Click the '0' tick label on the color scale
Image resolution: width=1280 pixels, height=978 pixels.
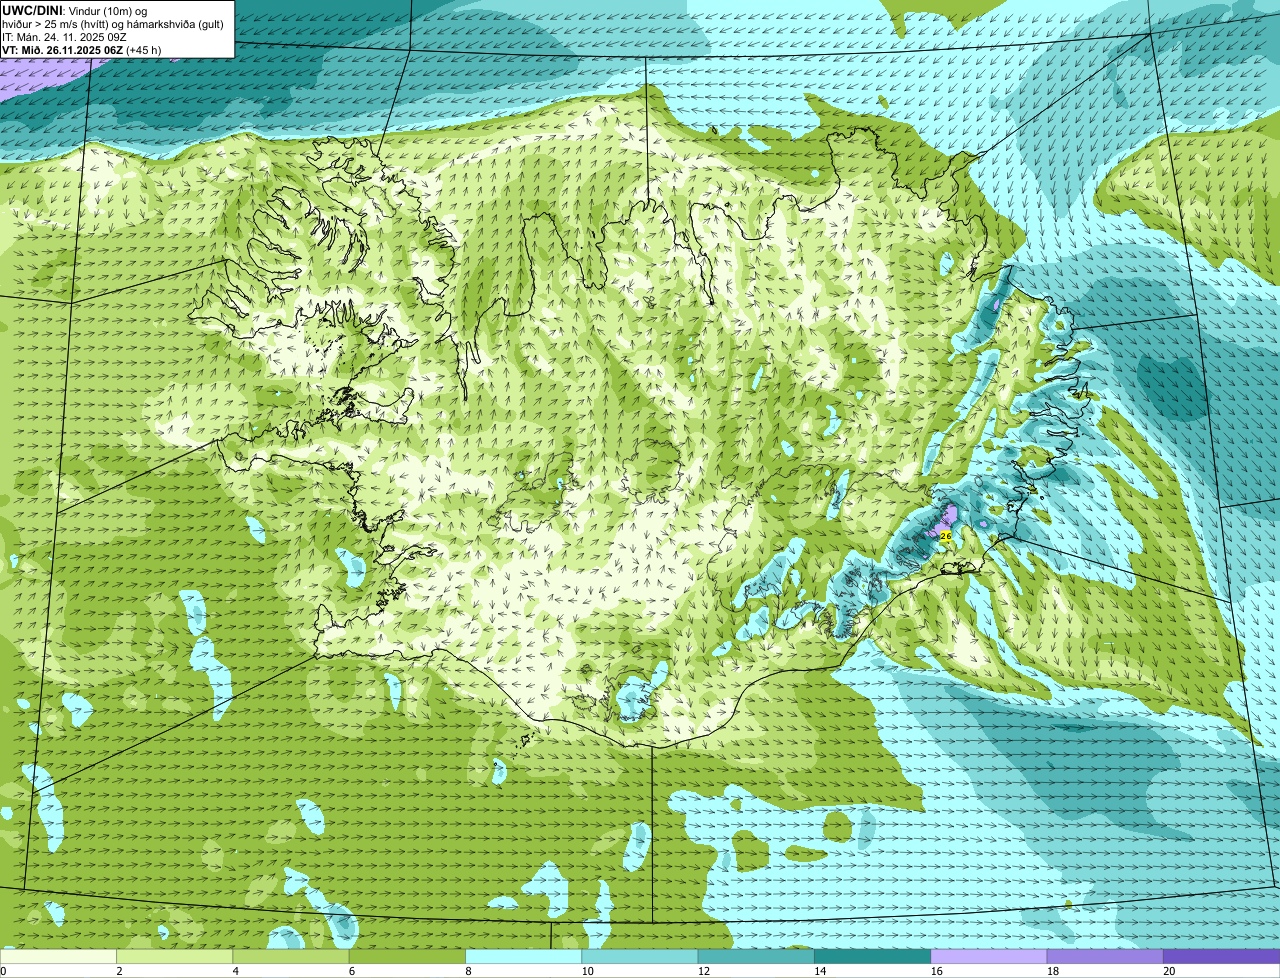click(x=4, y=971)
